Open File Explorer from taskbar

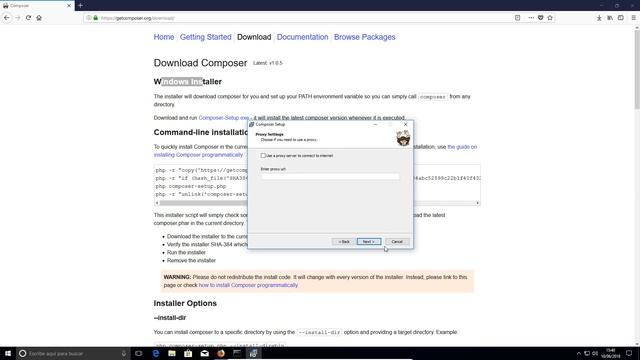tap(172, 353)
